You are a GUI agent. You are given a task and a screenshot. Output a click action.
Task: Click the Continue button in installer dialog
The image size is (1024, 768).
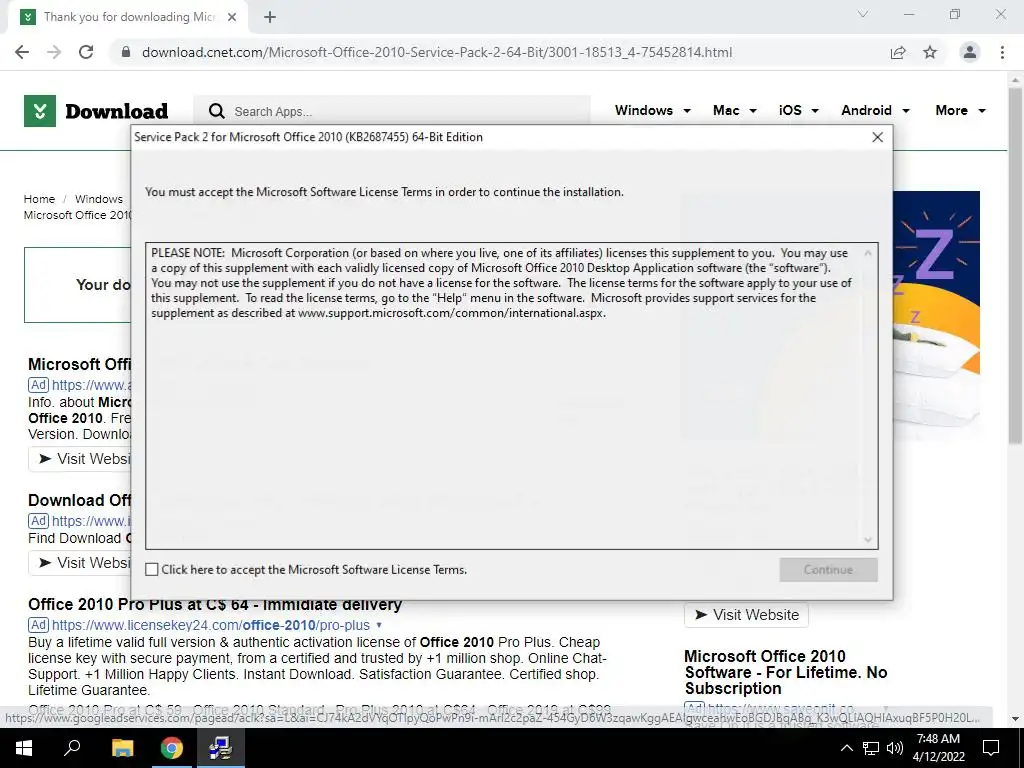point(828,569)
